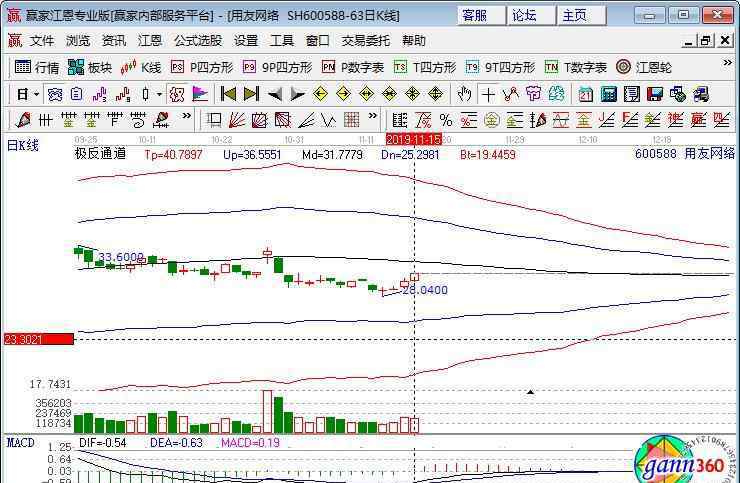Open the 文件 menu

coord(42,41)
